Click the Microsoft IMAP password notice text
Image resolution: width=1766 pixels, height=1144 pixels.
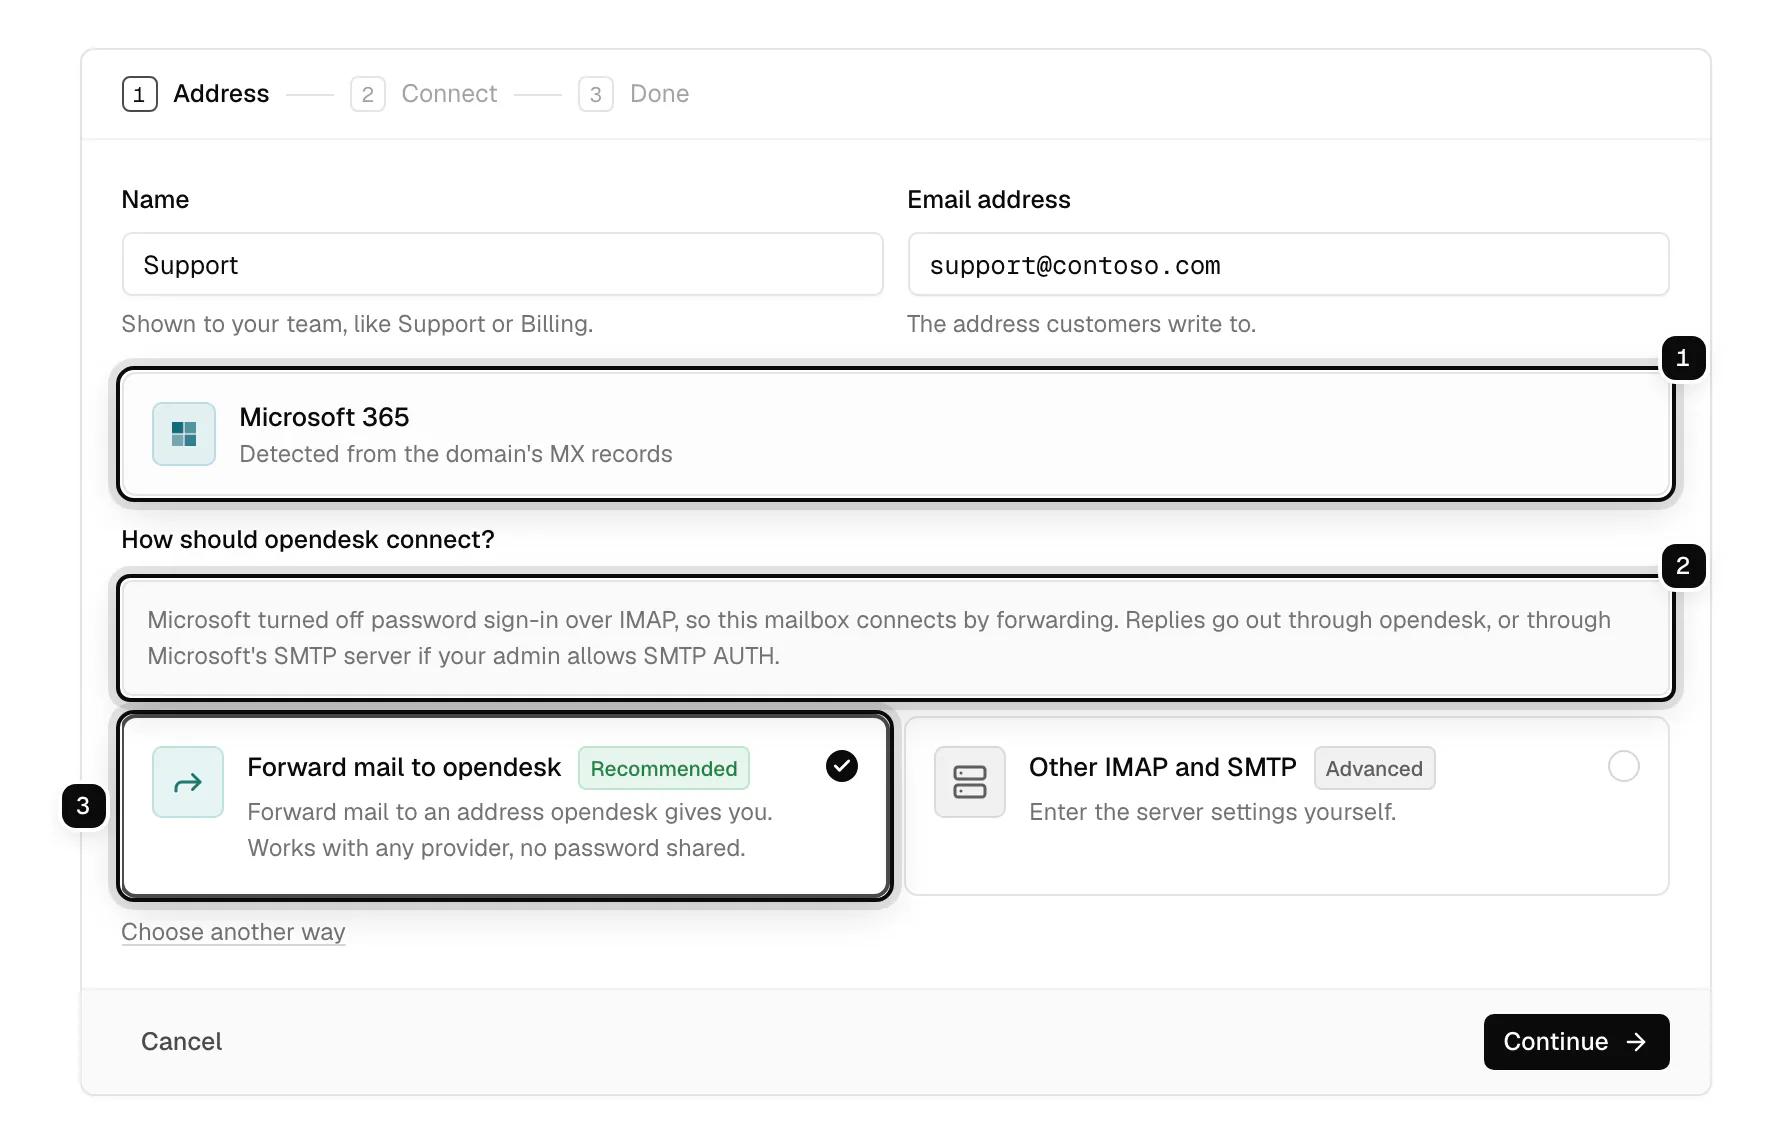879,638
